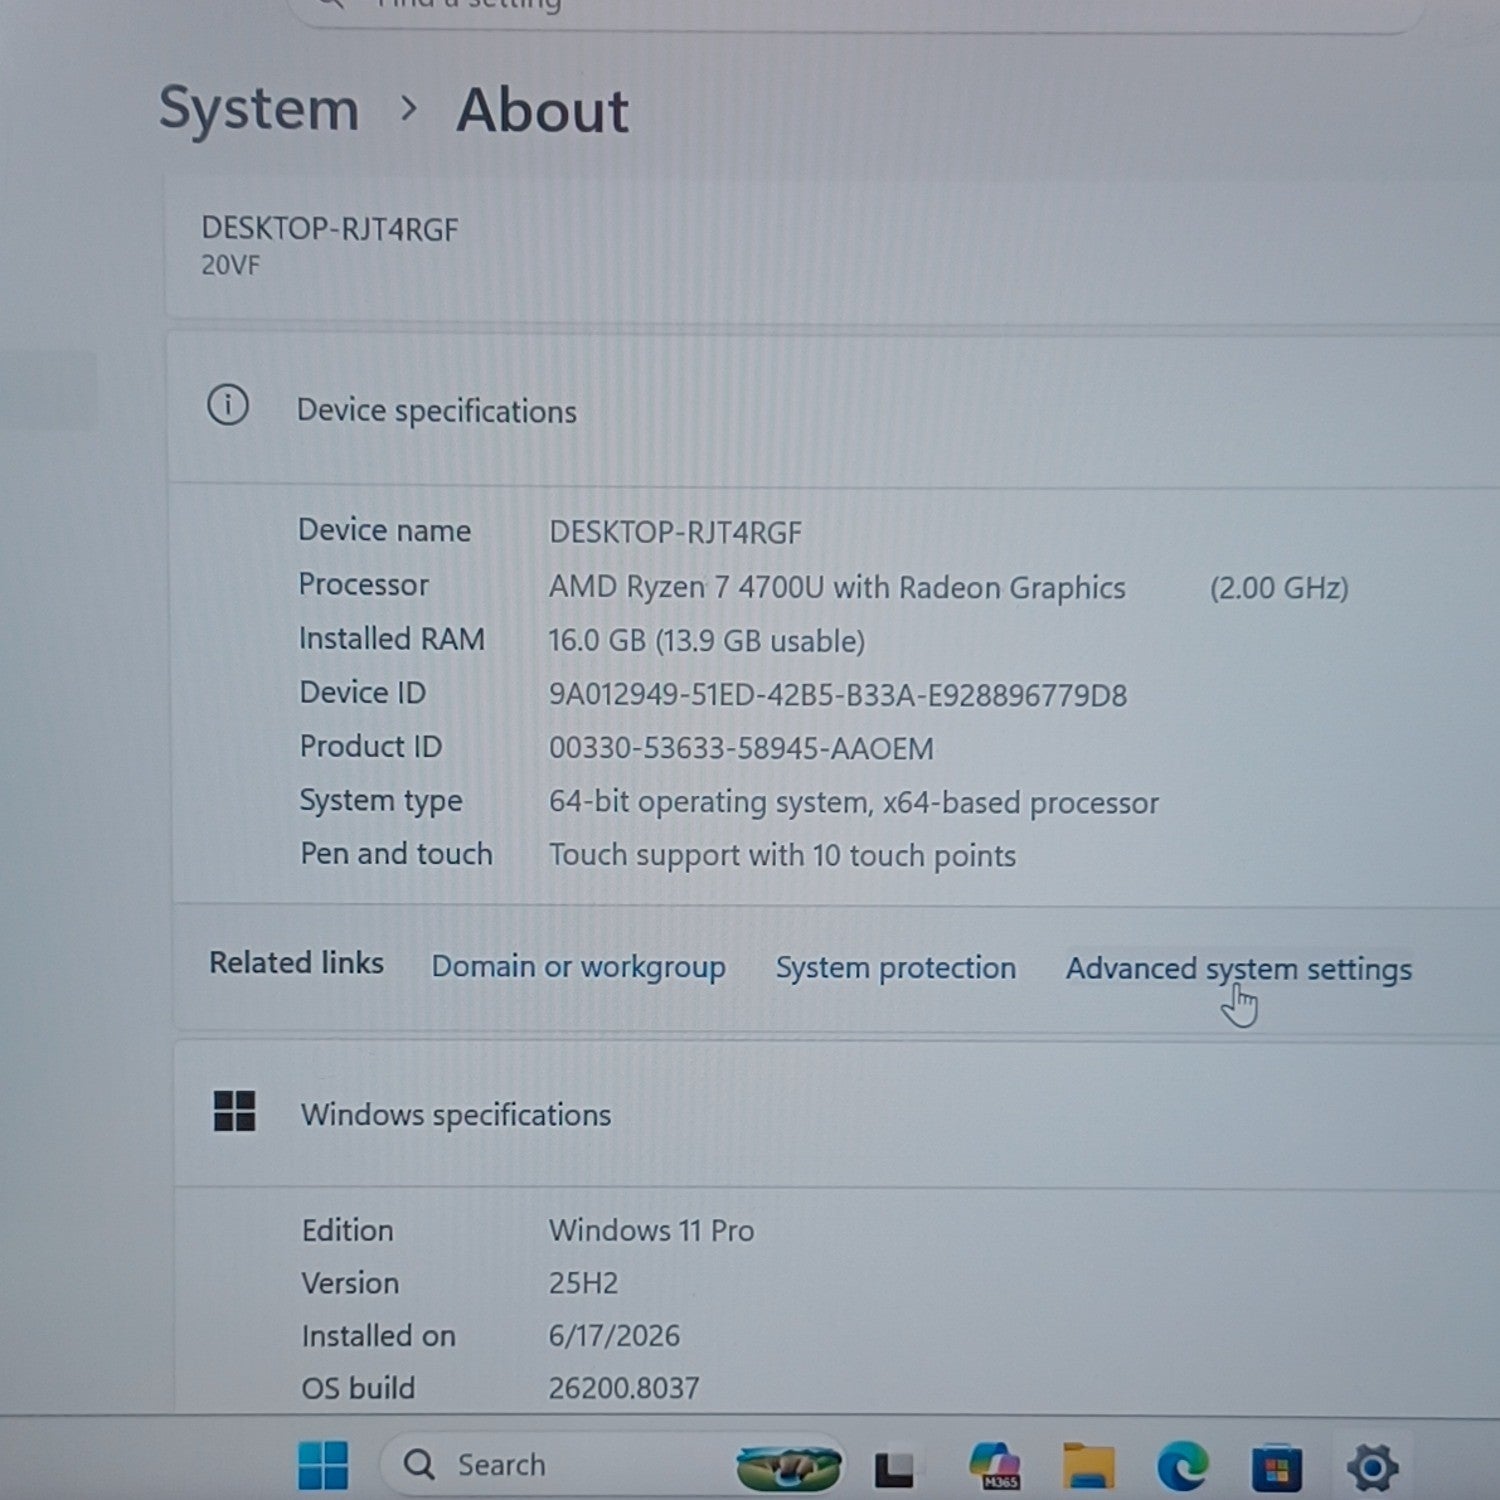Launch Microsoft Edge browser
Viewport: 1500px width, 1500px height.
(1183, 1467)
